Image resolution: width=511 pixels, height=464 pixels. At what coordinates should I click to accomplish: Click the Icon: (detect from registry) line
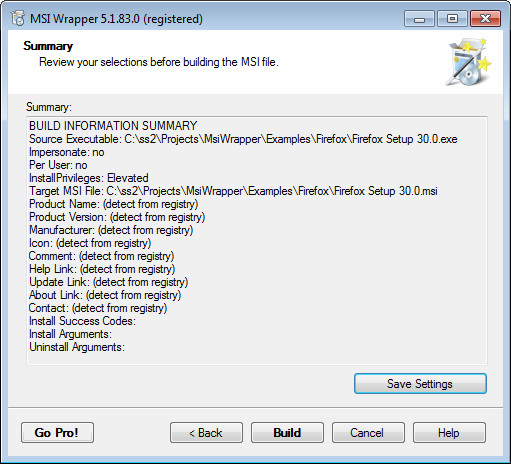[90, 243]
